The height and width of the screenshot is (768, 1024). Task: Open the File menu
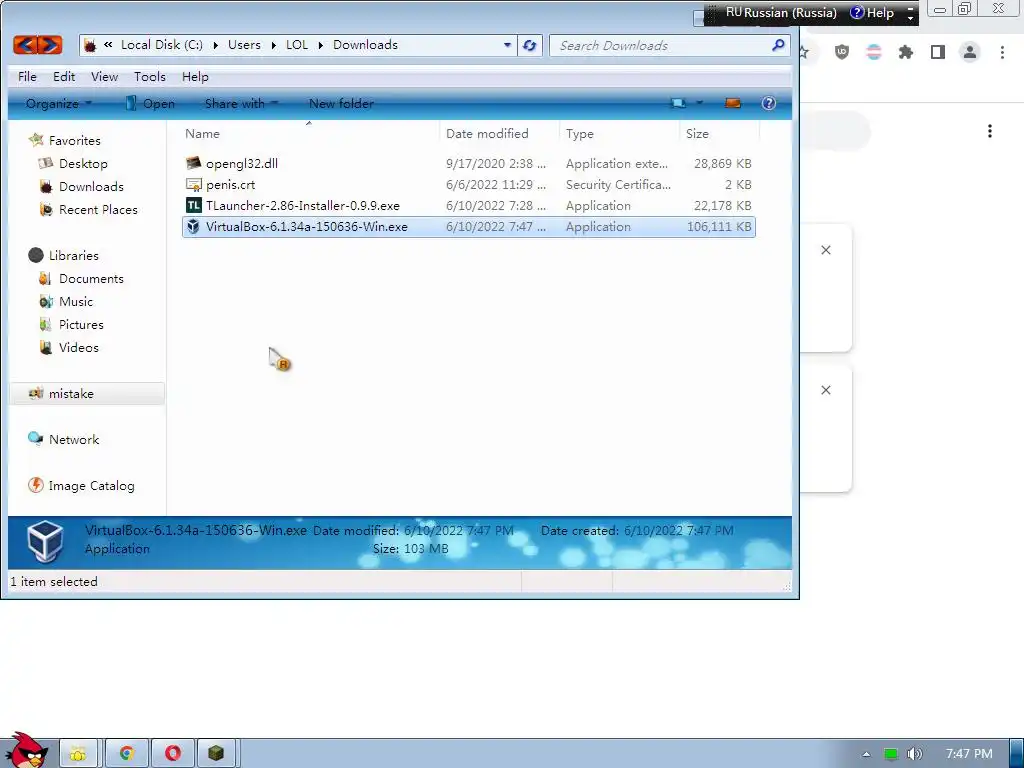(x=27, y=76)
